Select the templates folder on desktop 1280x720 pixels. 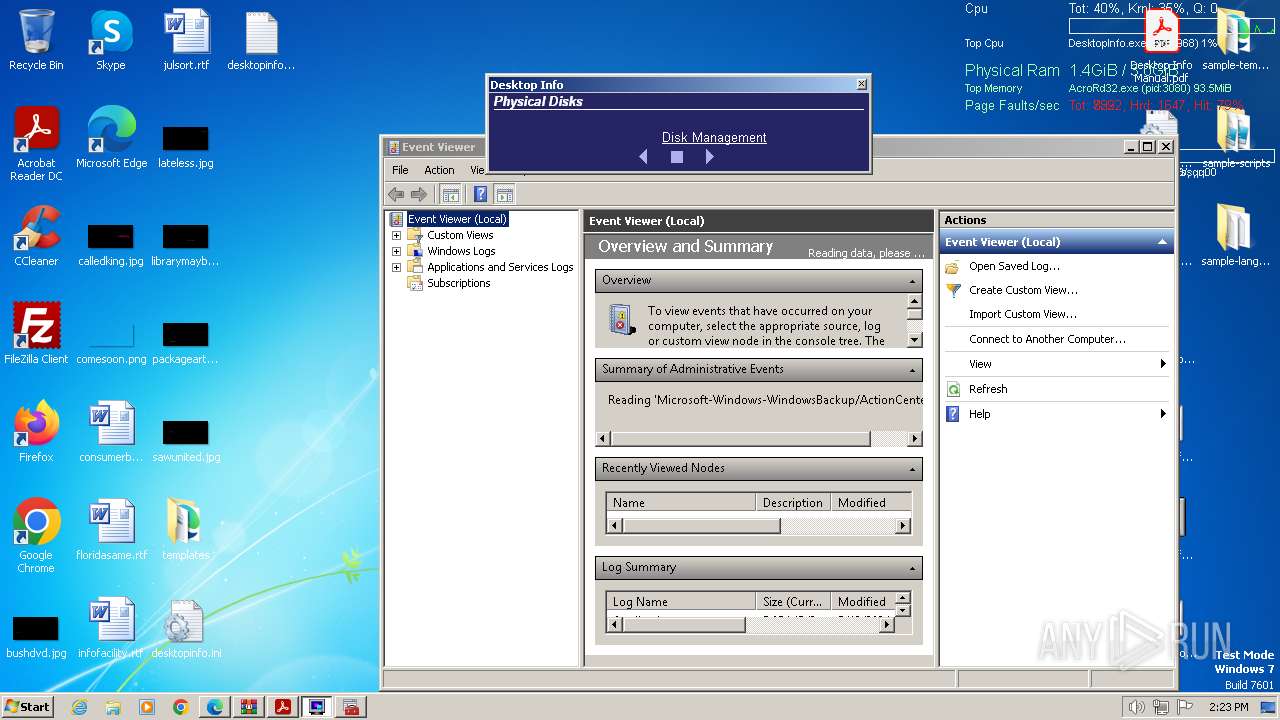(186, 530)
